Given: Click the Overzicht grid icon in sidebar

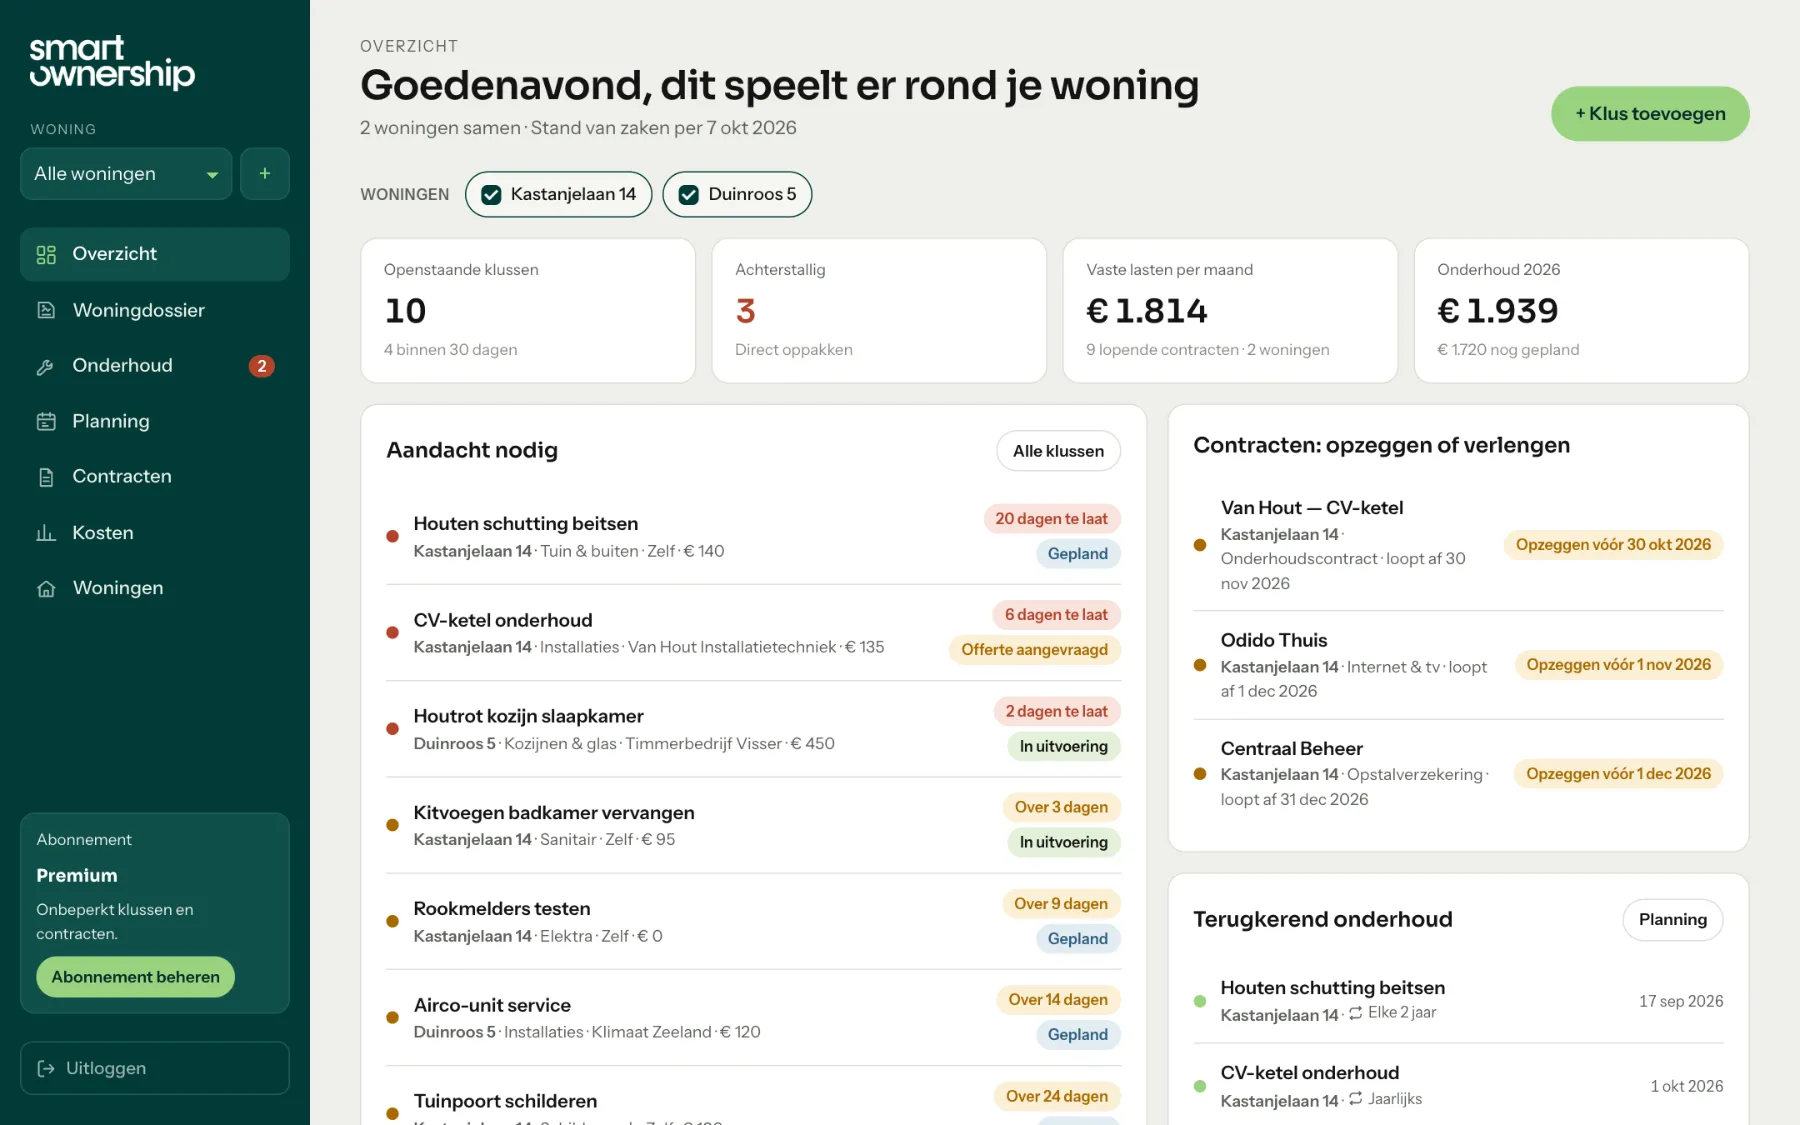Looking at the screenshot, I should [46, 254].
